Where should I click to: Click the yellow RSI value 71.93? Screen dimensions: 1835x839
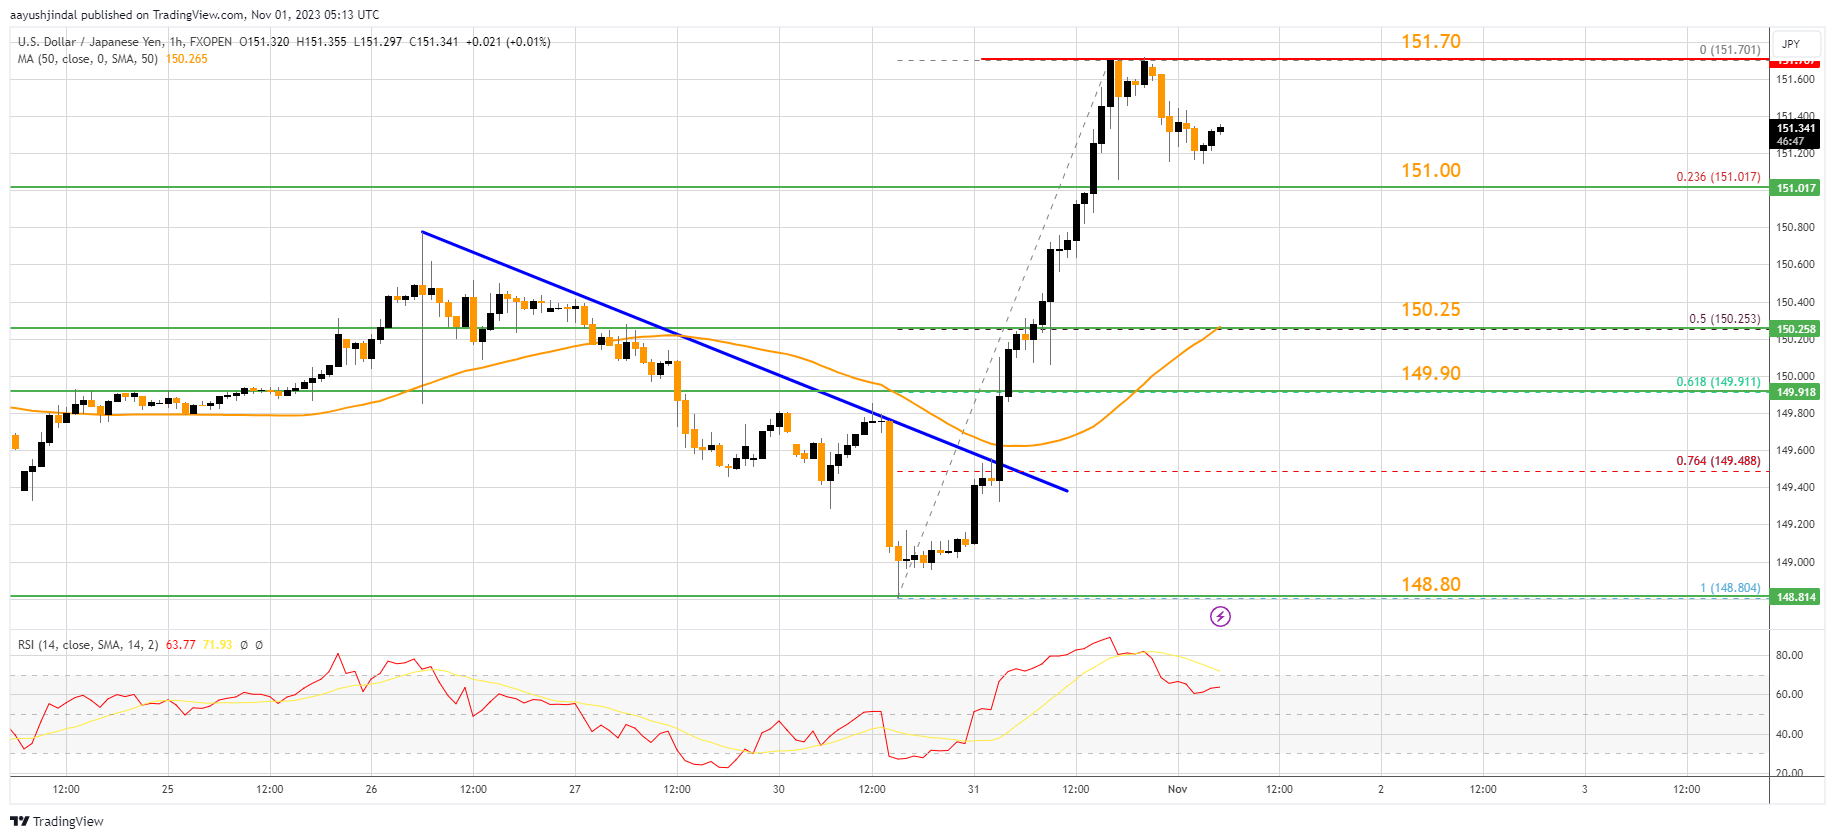tap(217, 645)
